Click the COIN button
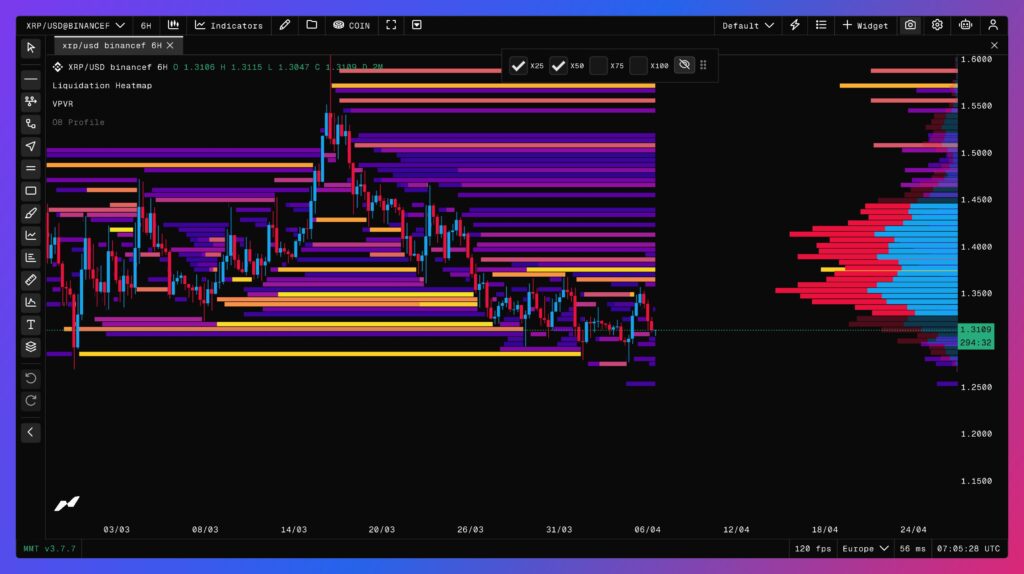The height and width of the screenshot is (574, 1024). tap(351, 25)
